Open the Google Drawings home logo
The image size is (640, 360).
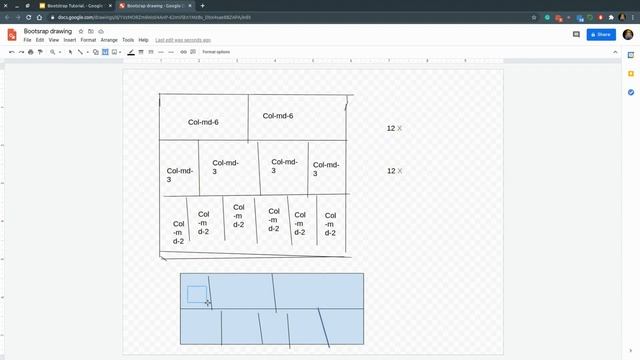pyautogui.click(x=12, y=35)
